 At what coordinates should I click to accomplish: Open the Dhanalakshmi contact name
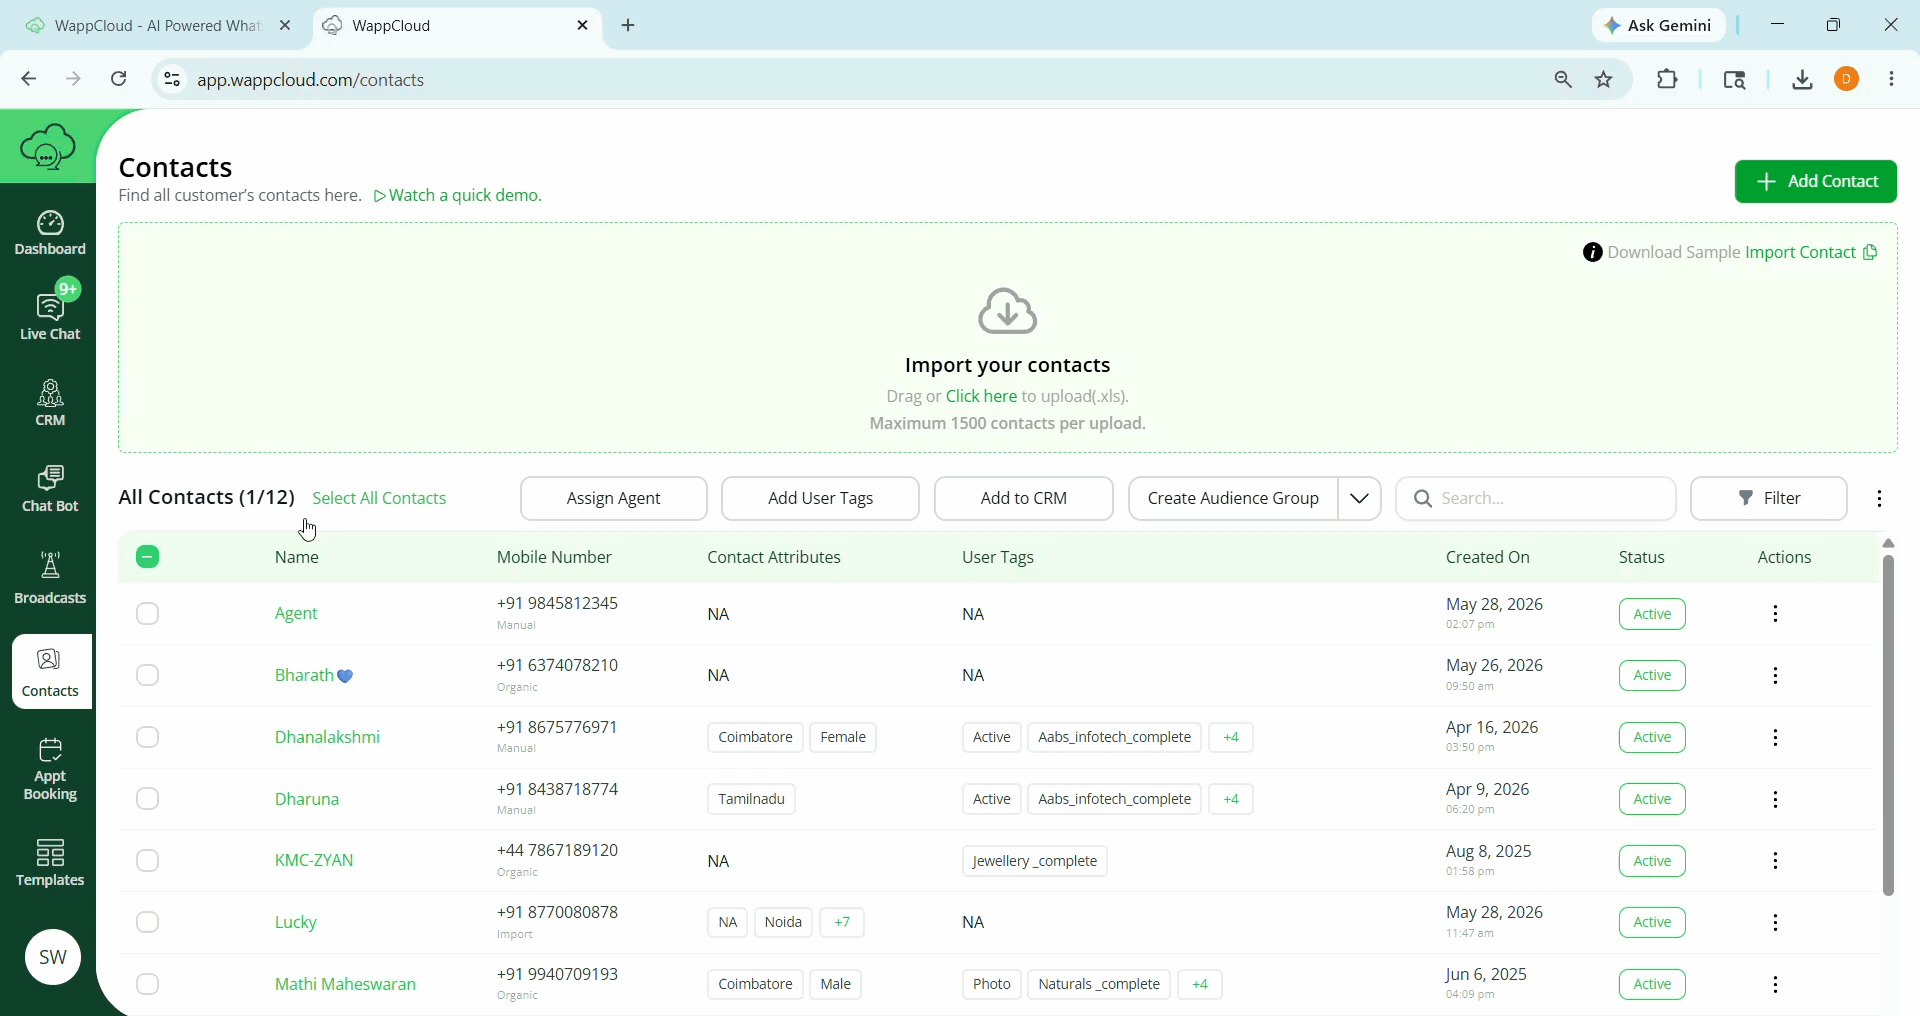tap(327, 738)
